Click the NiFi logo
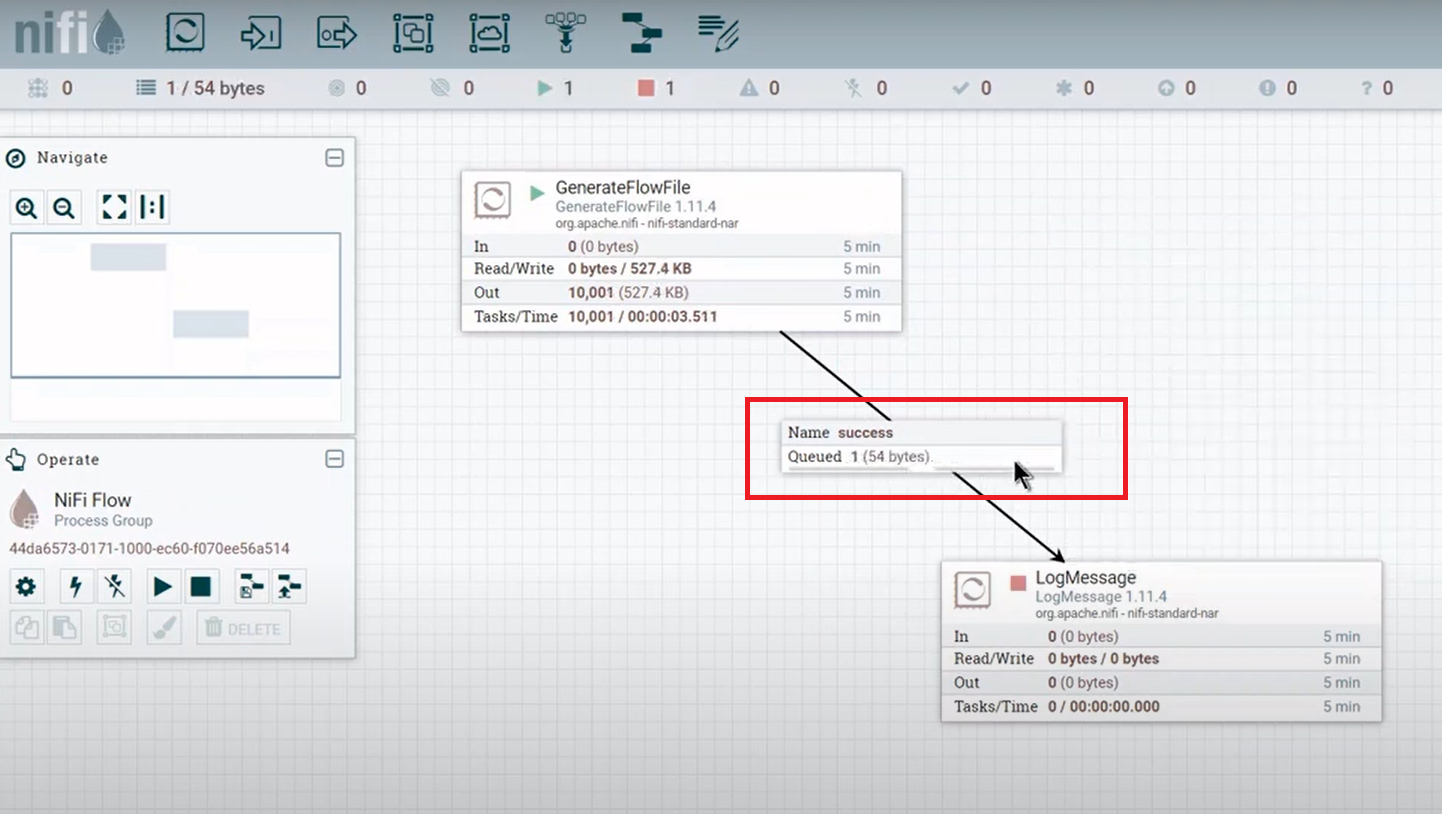1442x814 pixels. coord(69,34)
